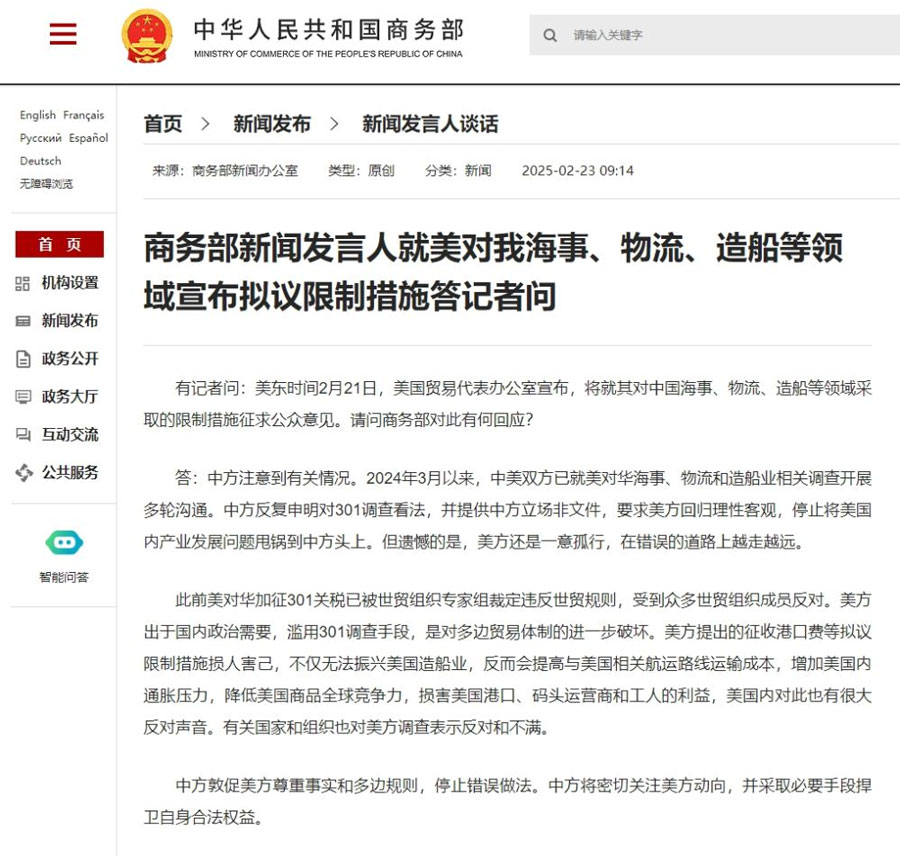Open 新闻发布 from the breadcrumb
The width and height of the screenshot is (900, 856).
click(272, 123)
